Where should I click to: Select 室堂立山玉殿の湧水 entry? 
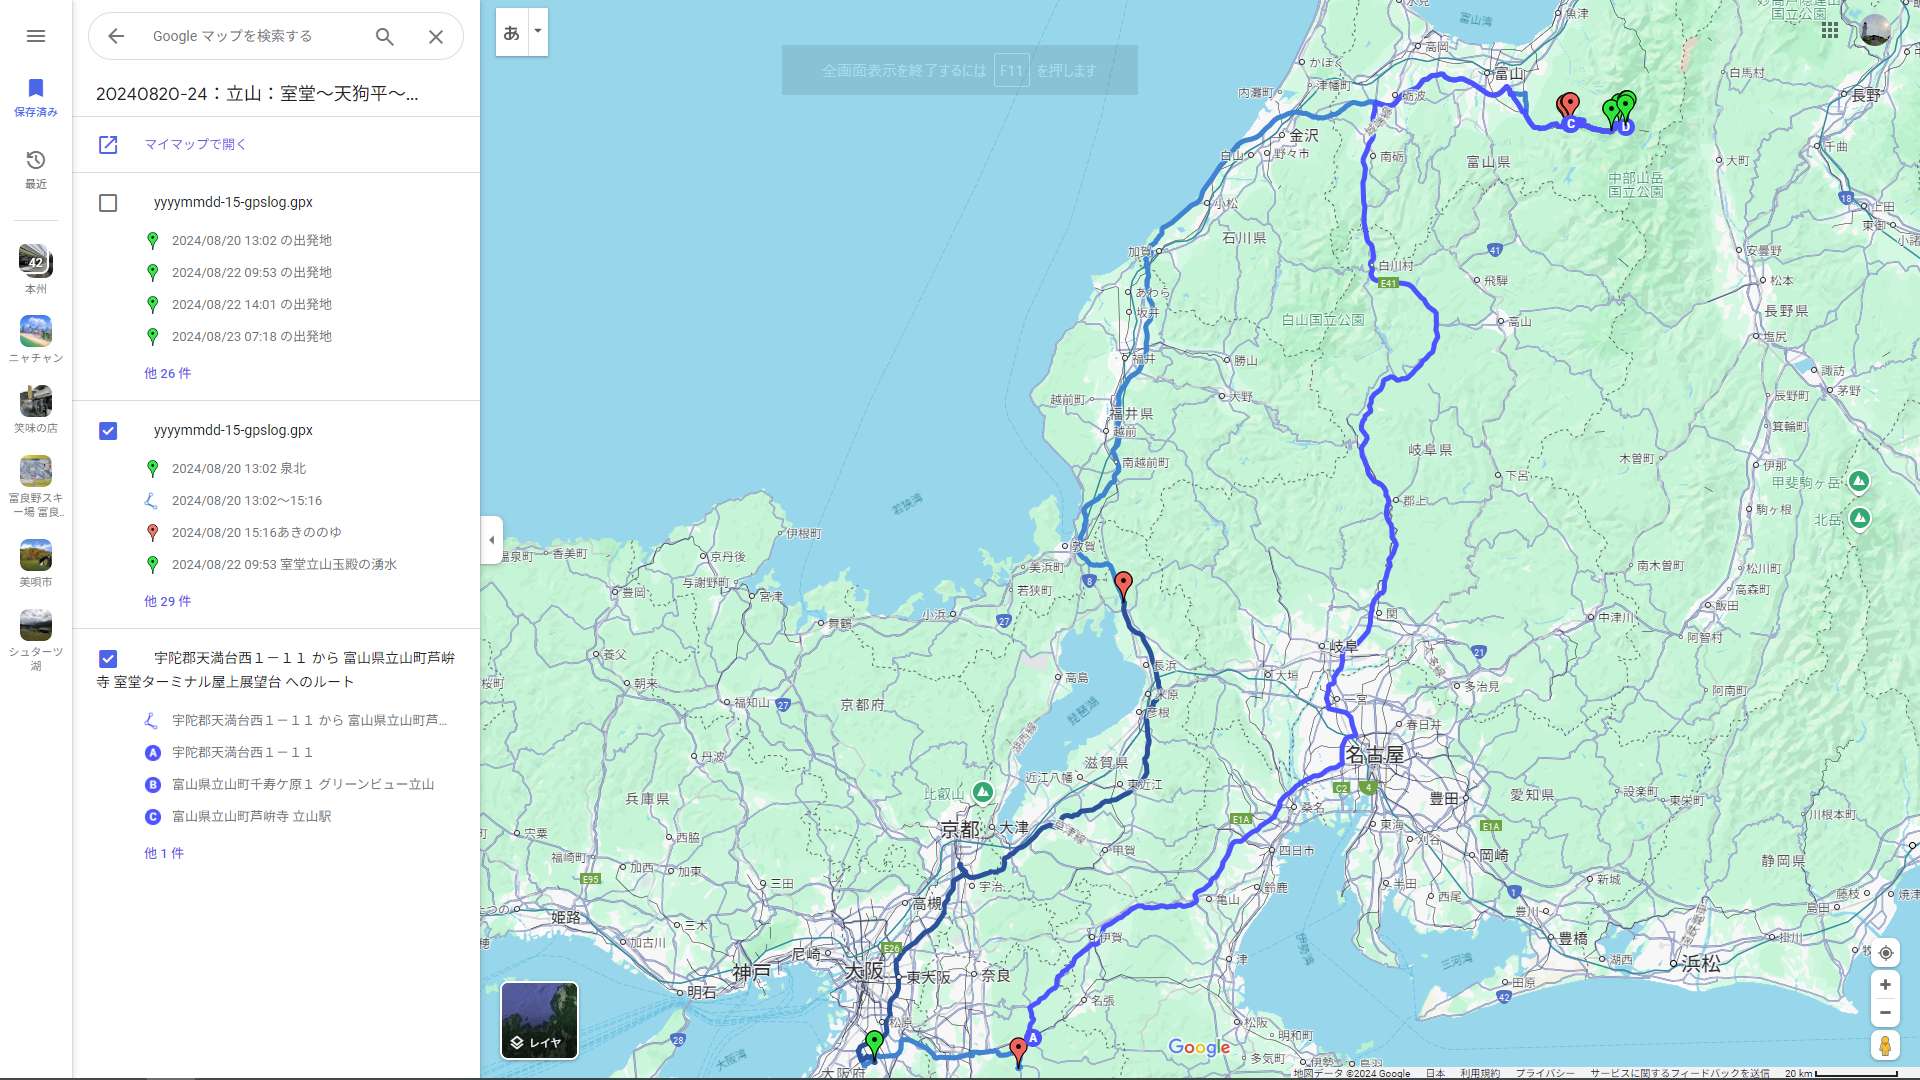(x=284, y=564)
